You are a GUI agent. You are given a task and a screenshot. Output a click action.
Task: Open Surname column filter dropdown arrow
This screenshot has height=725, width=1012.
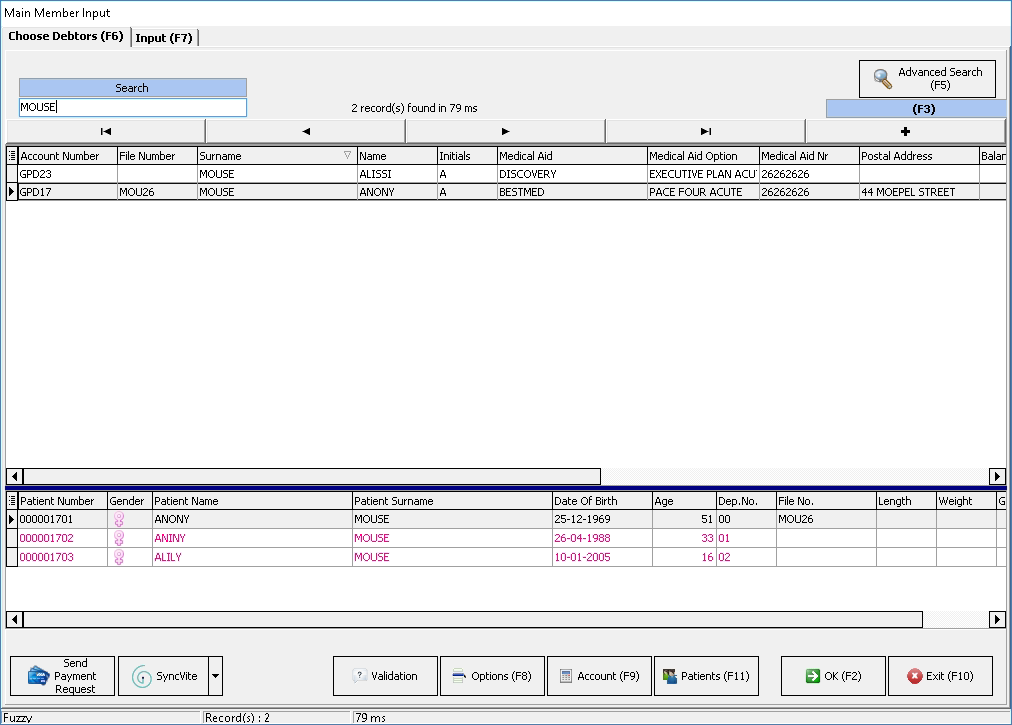(x=347, y=156)
